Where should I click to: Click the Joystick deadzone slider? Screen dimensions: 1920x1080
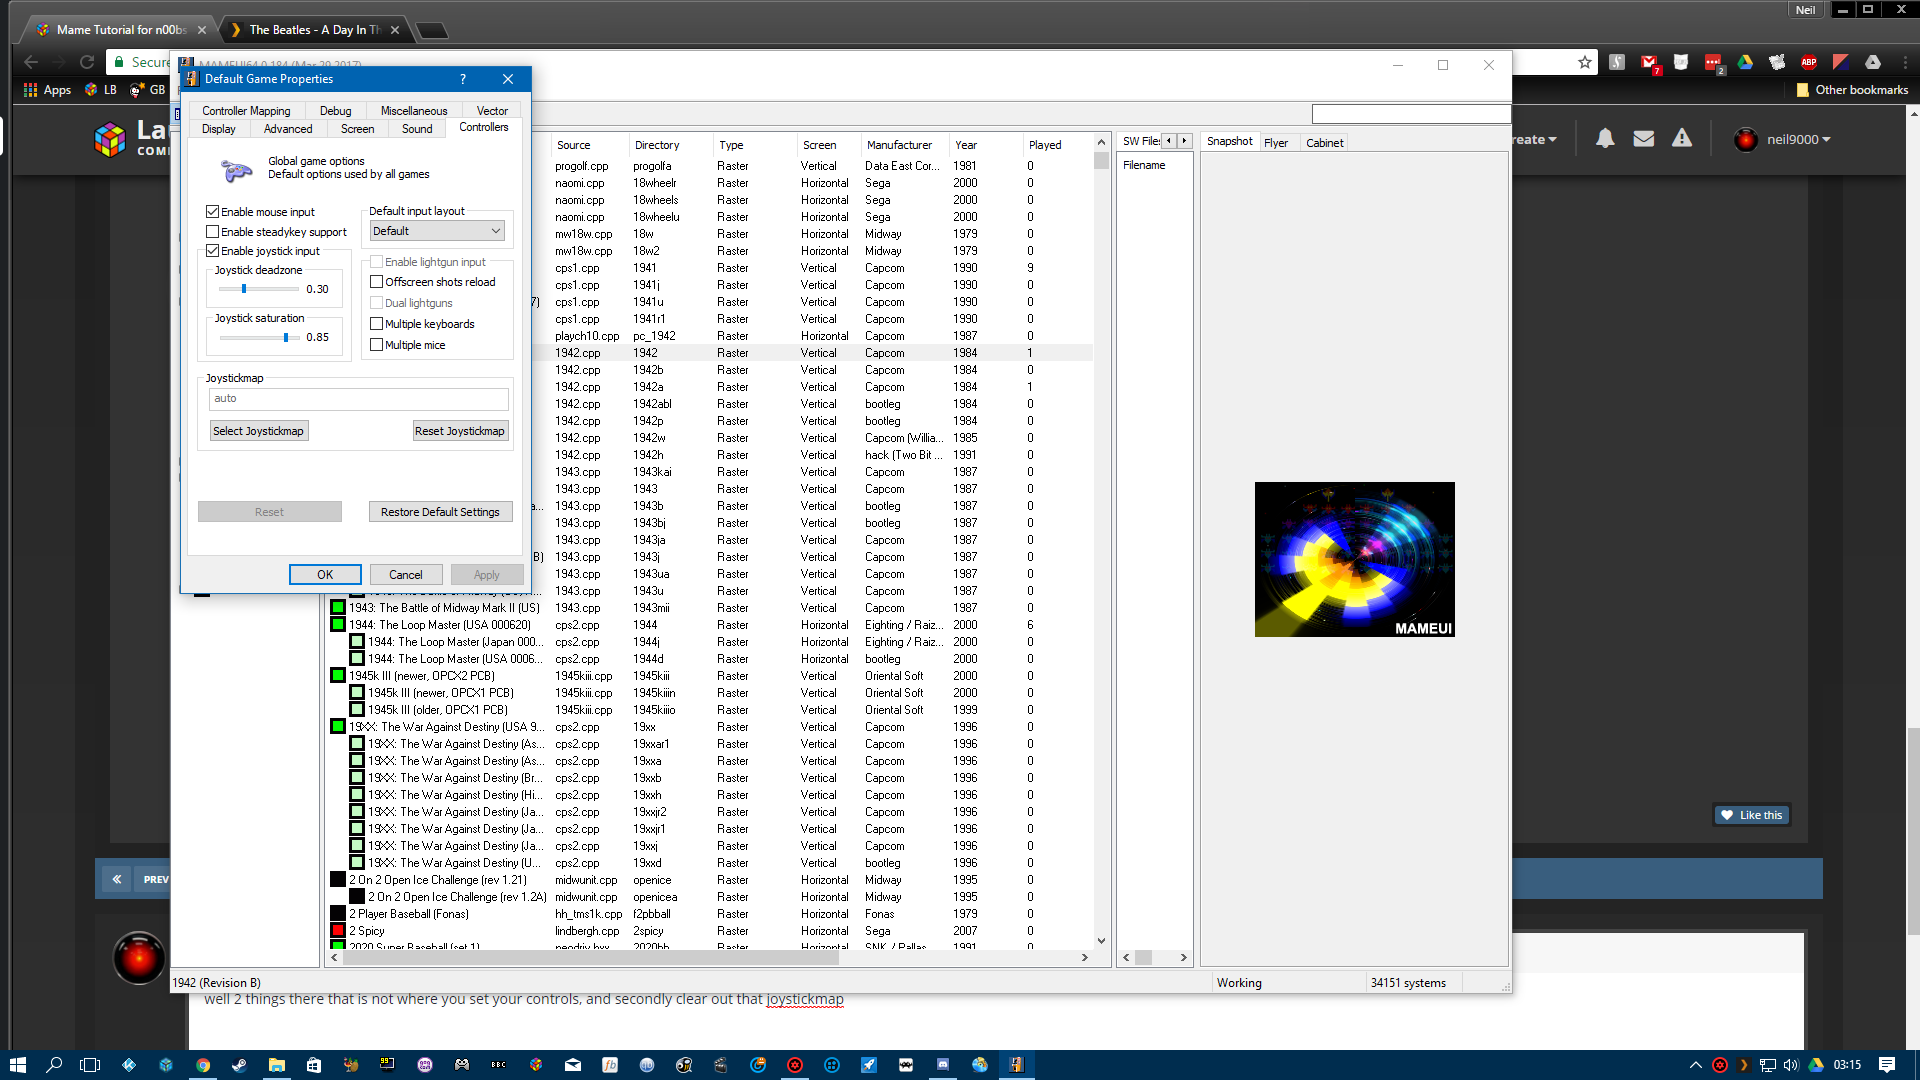click(258, 289)
